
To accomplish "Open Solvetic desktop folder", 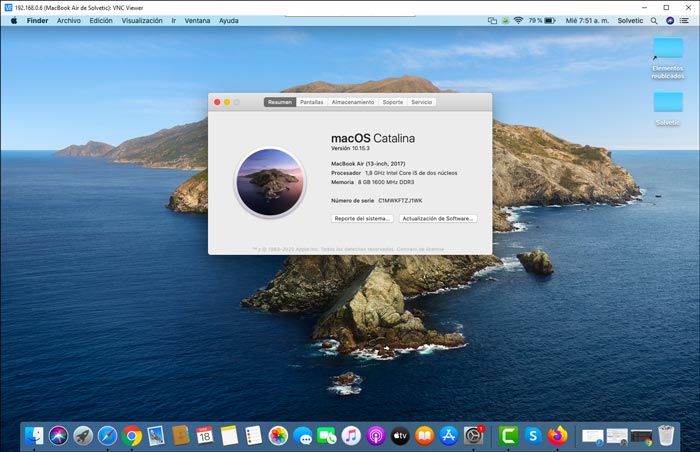I will (668, 109).
